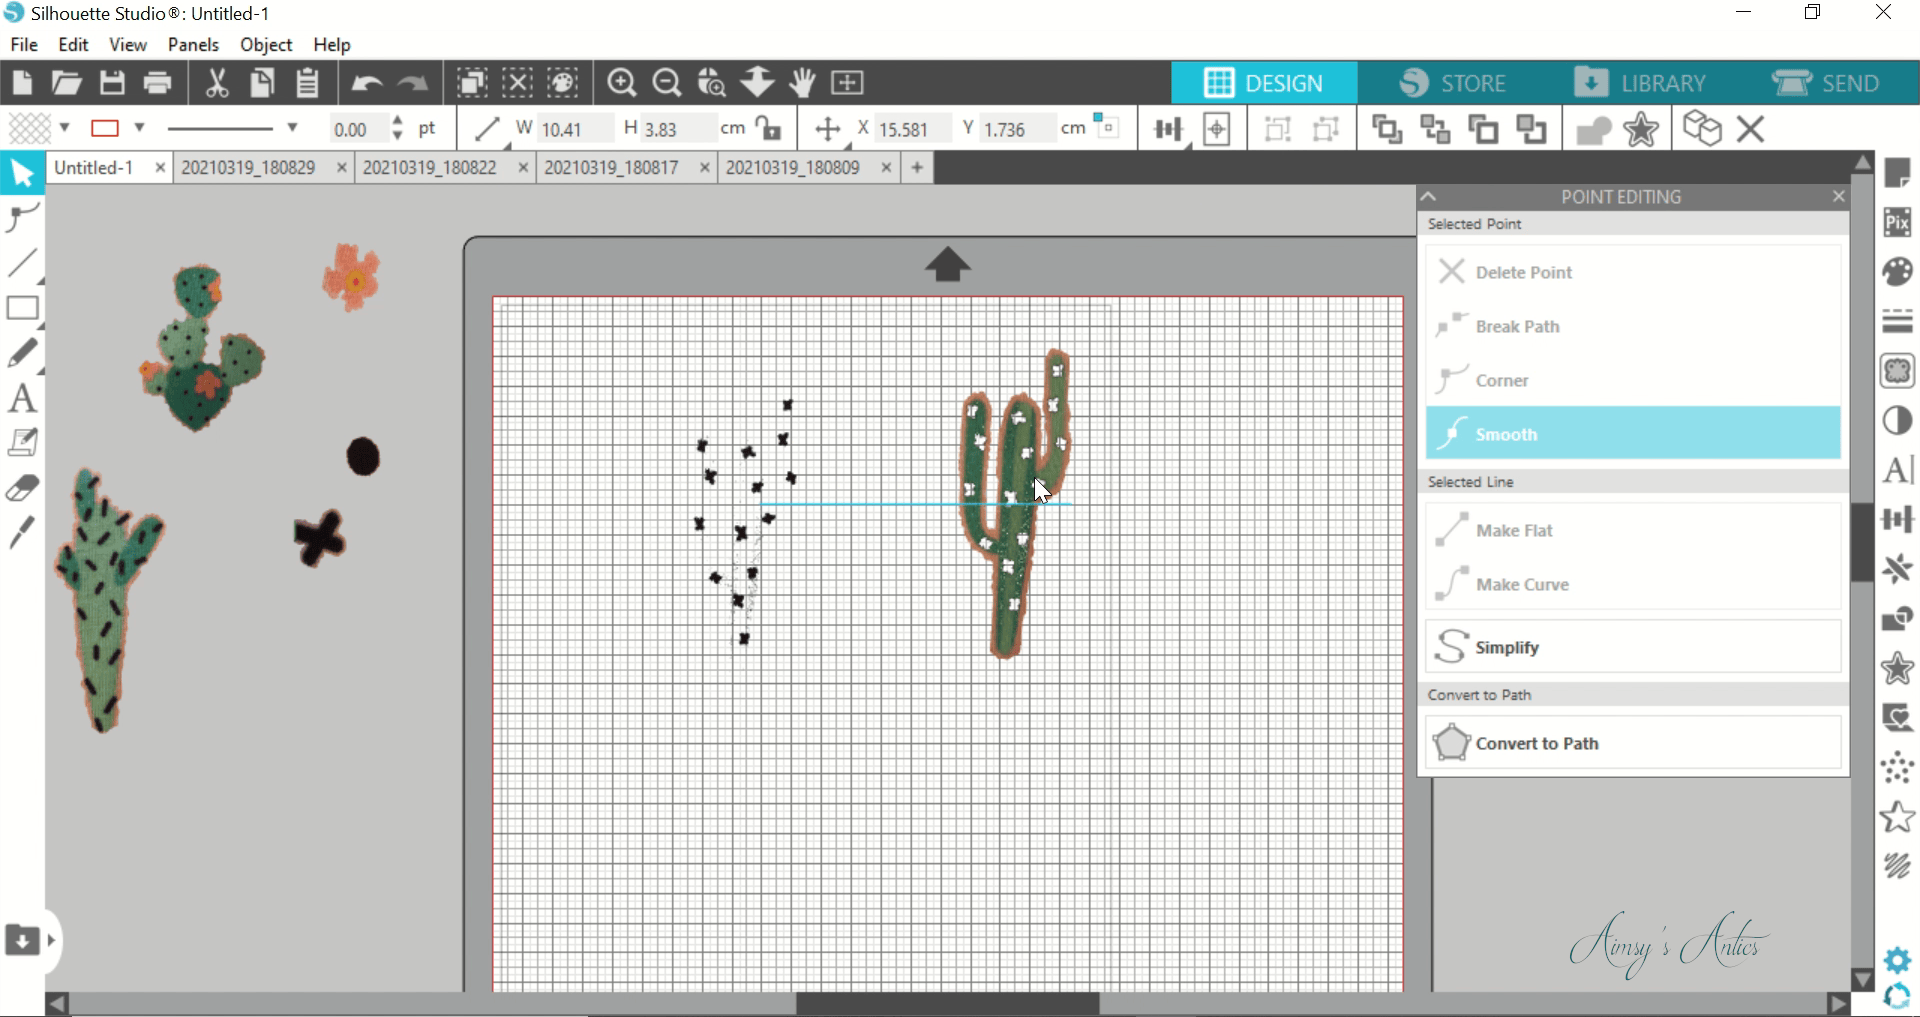Click the Convert to Path button
Screen dimensions: 1920x1017
pos(1633,743)
